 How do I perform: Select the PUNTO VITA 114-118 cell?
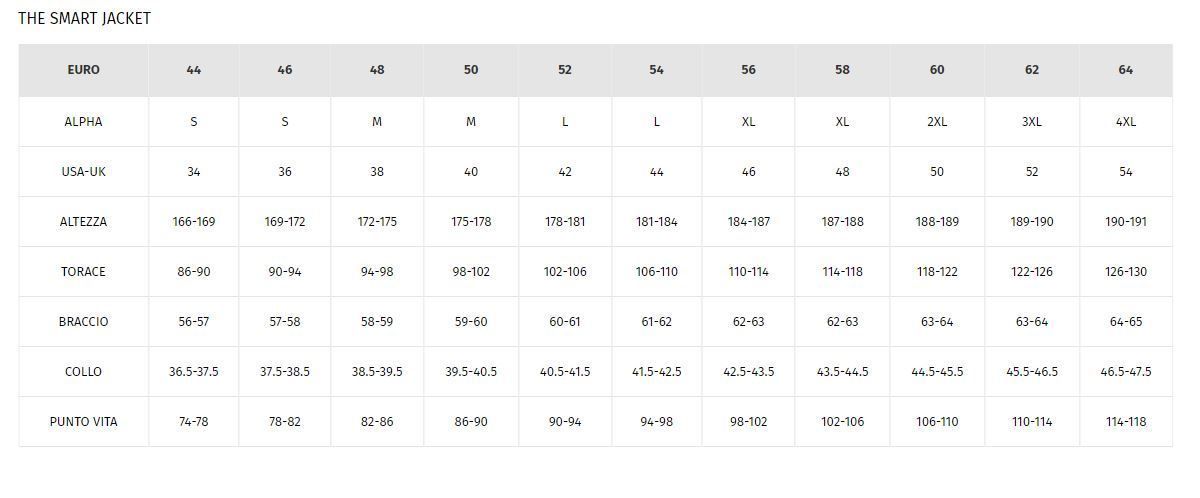coord(1125,422)
